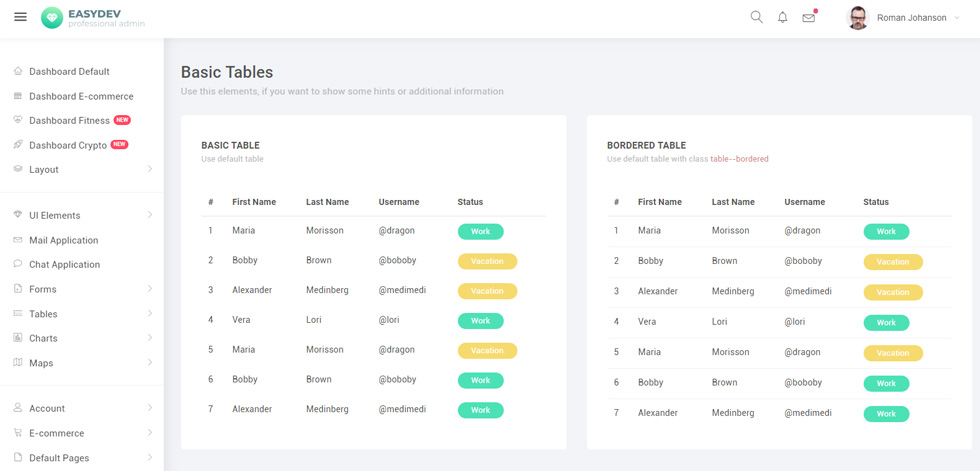The image size is (980, 471).
Task: Go to Dashboard Crypto
Action: (68, 145)
